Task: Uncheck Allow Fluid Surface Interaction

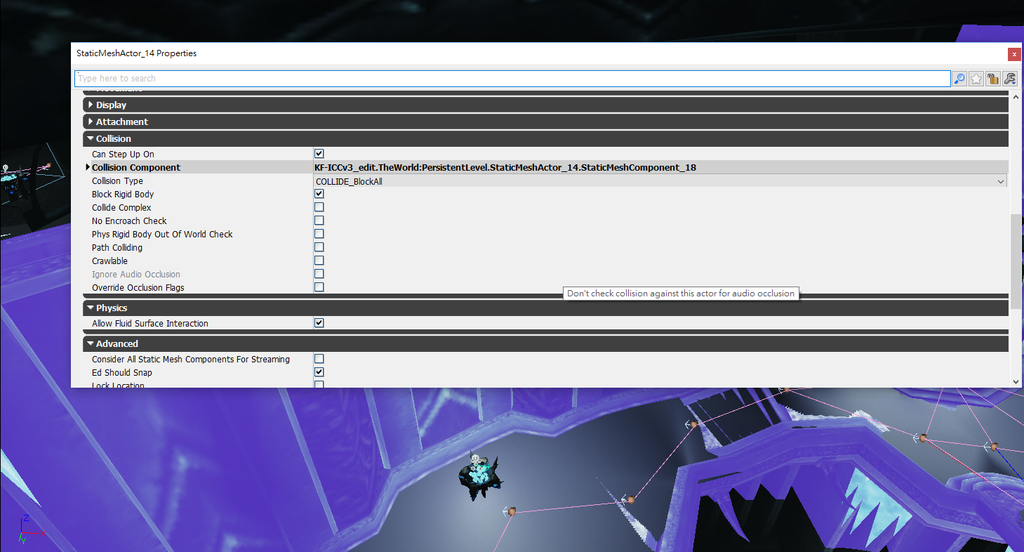Action: [x=319, y=324]
